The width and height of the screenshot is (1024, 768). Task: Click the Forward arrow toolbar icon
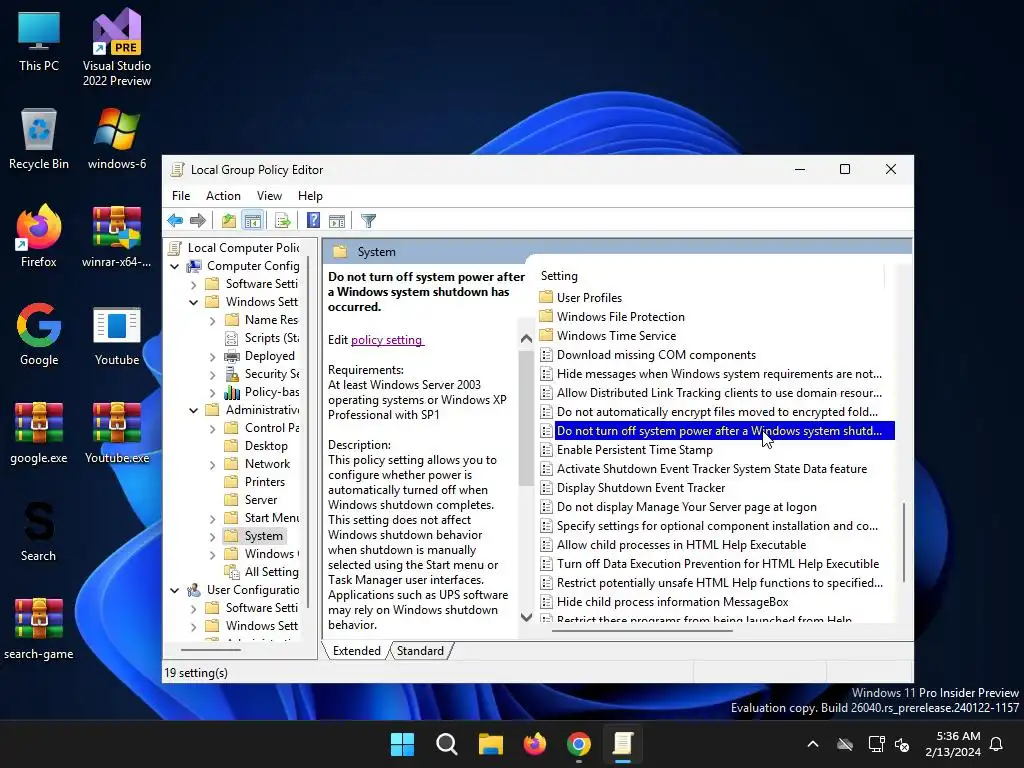(x=198, y=221)
